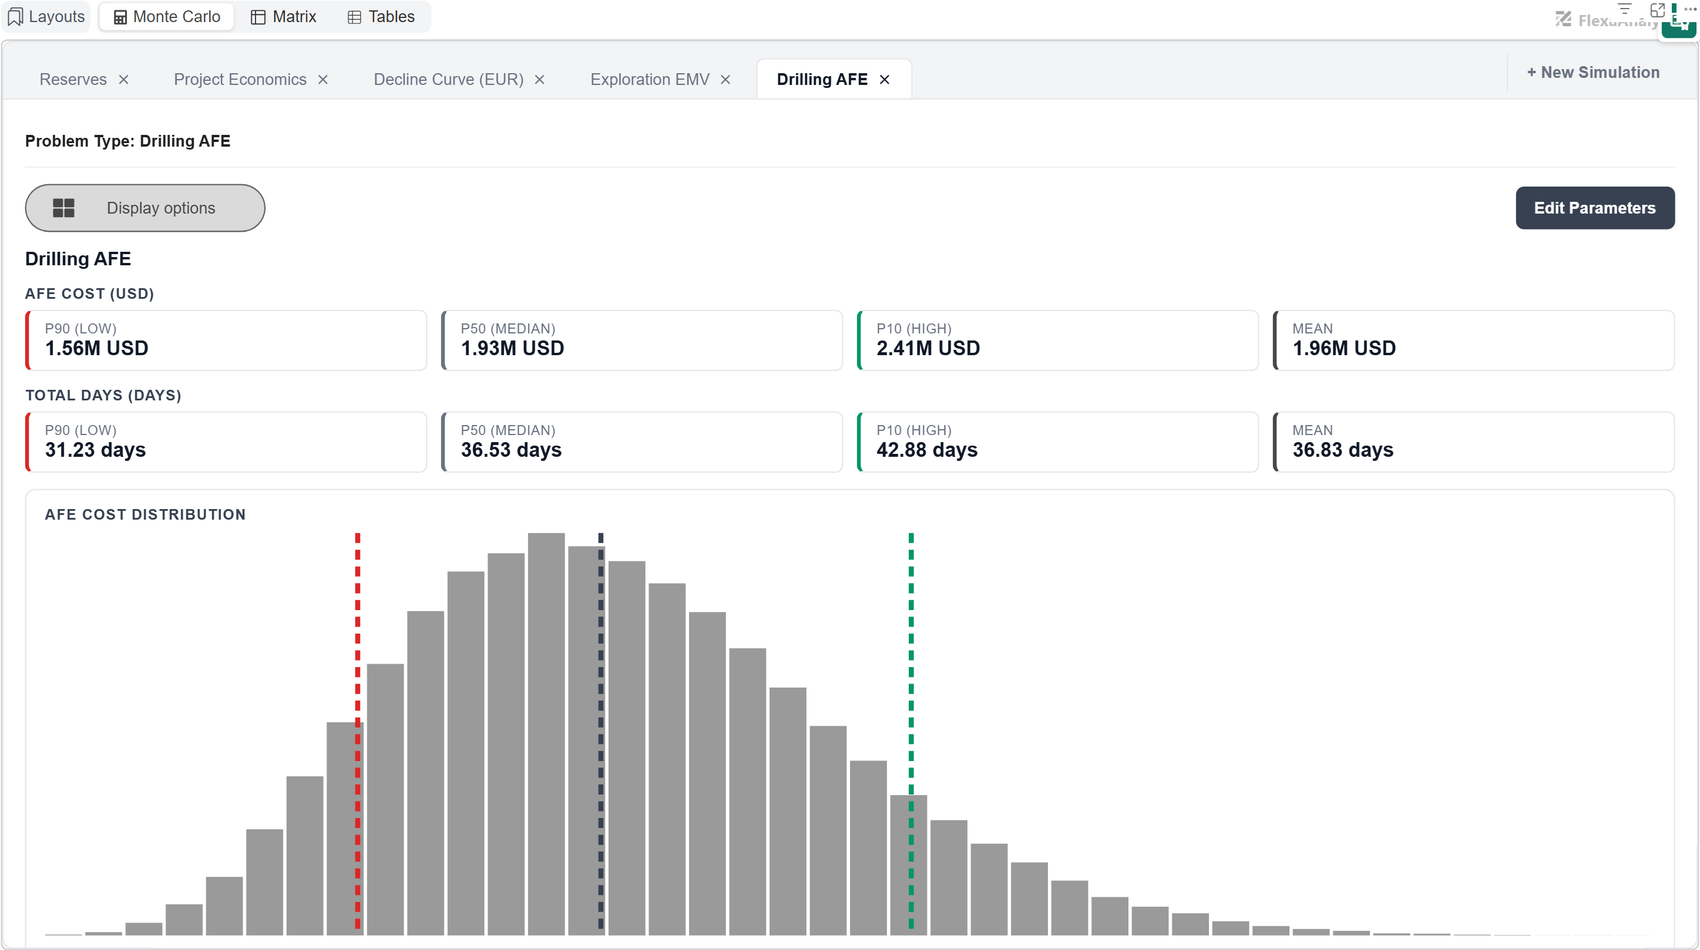
Task: Click the red P90 marker line
Action: tap(357, 732)
